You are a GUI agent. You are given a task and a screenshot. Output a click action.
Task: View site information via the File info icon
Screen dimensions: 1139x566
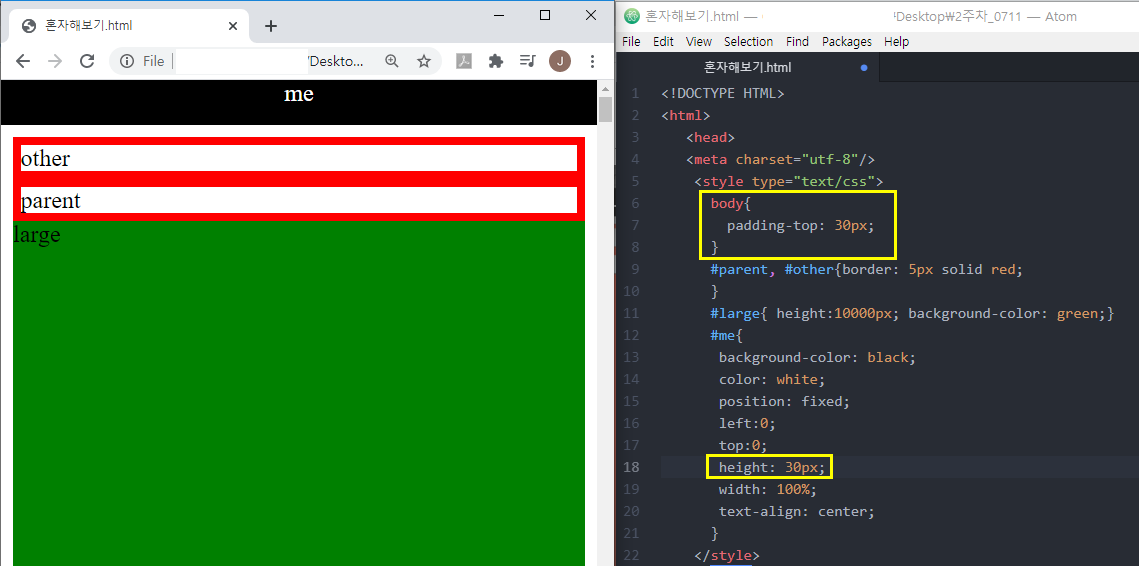click(x=127, y=61)
